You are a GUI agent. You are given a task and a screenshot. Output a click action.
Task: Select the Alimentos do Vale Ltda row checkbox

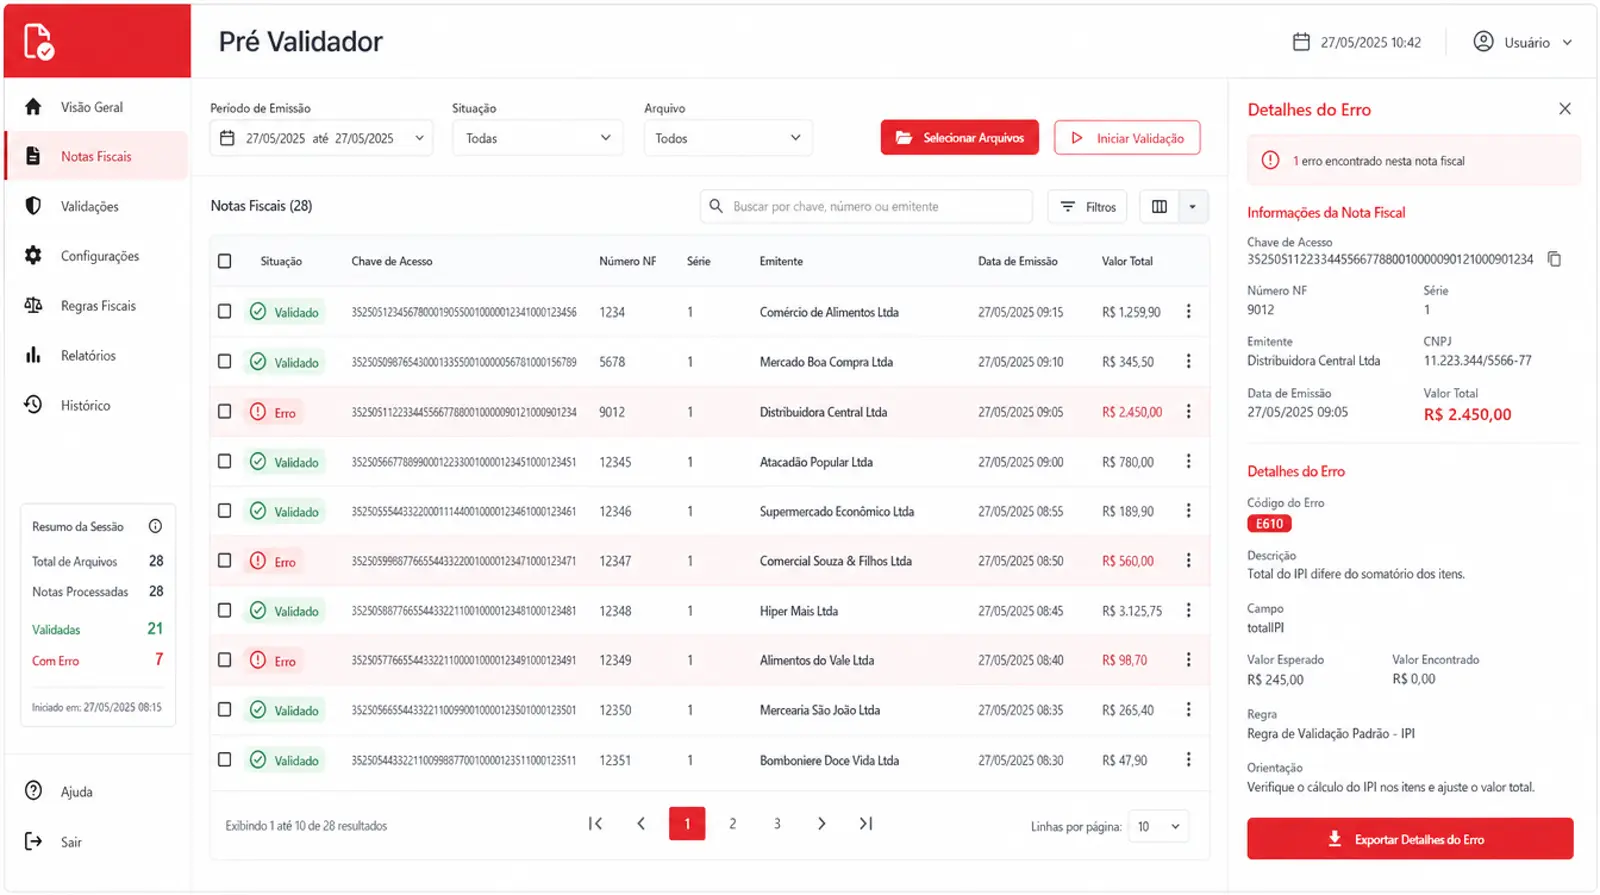224,660
